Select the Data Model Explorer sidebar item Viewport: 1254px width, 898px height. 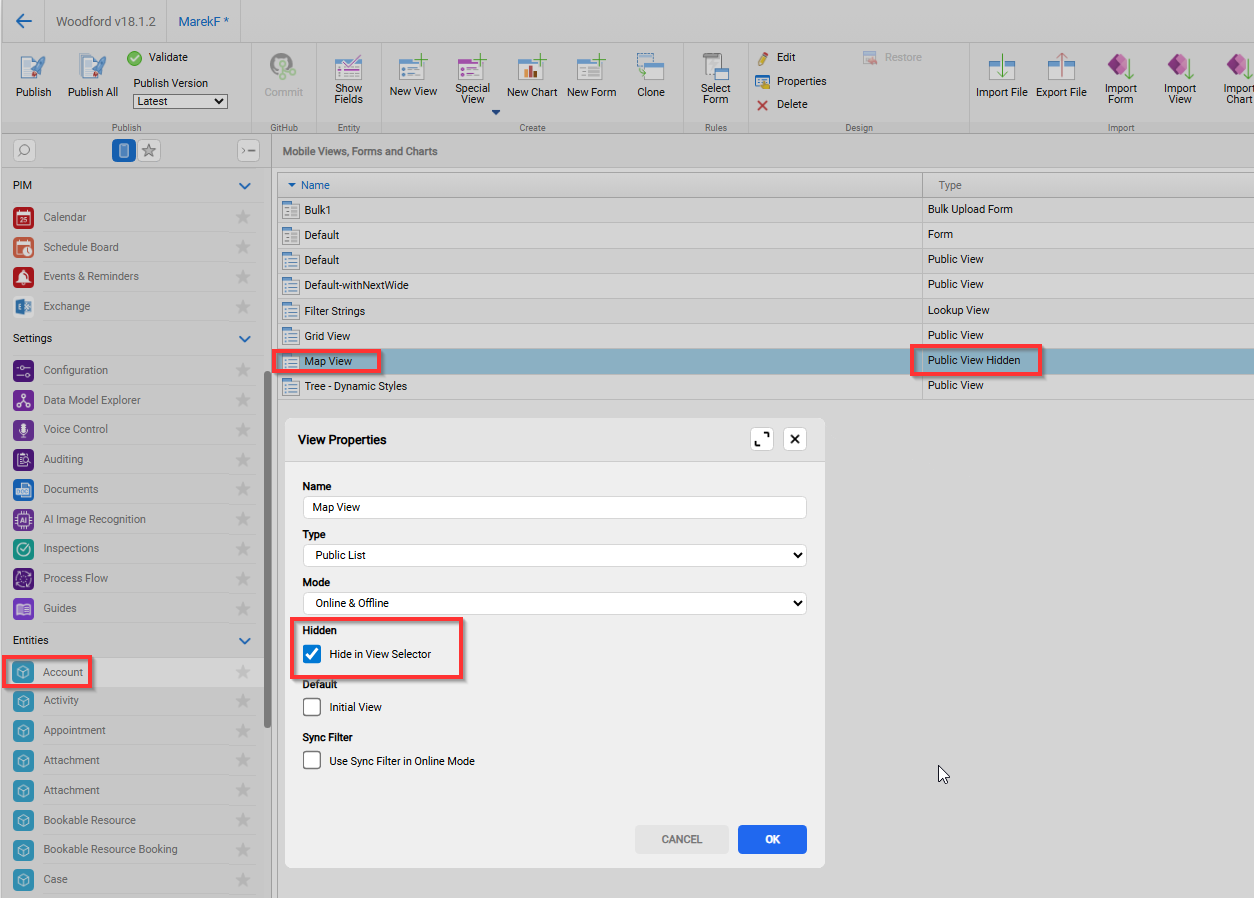point(92,400)
